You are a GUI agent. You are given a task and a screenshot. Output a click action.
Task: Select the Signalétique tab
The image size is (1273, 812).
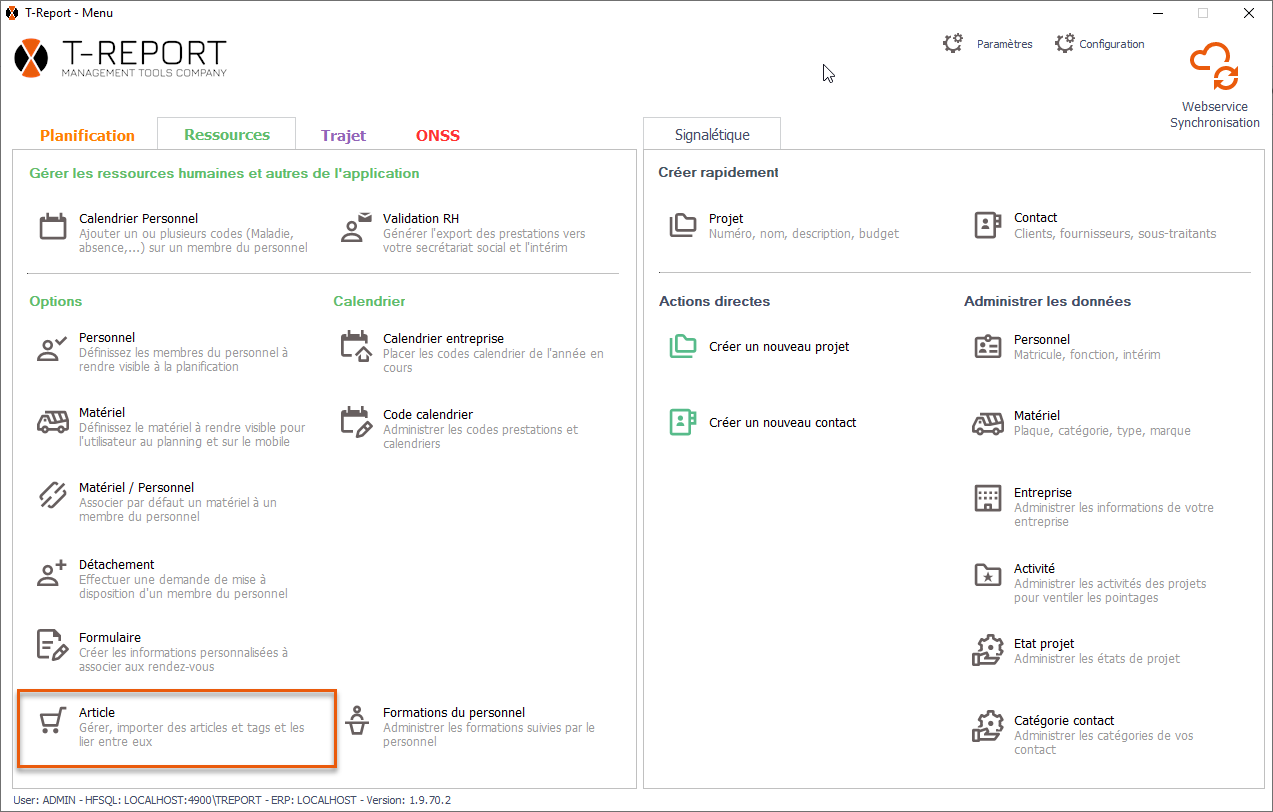click(x=712, y=135)
